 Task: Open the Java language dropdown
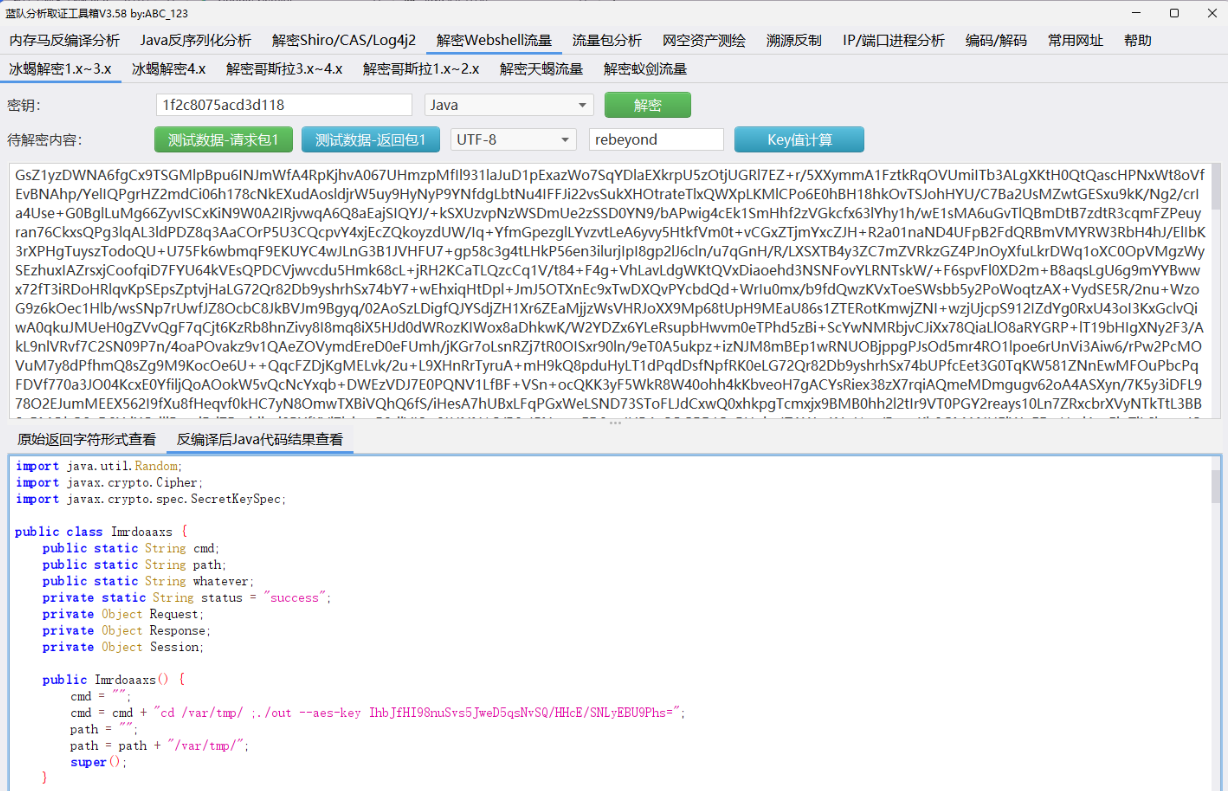[x=509, y=105]
